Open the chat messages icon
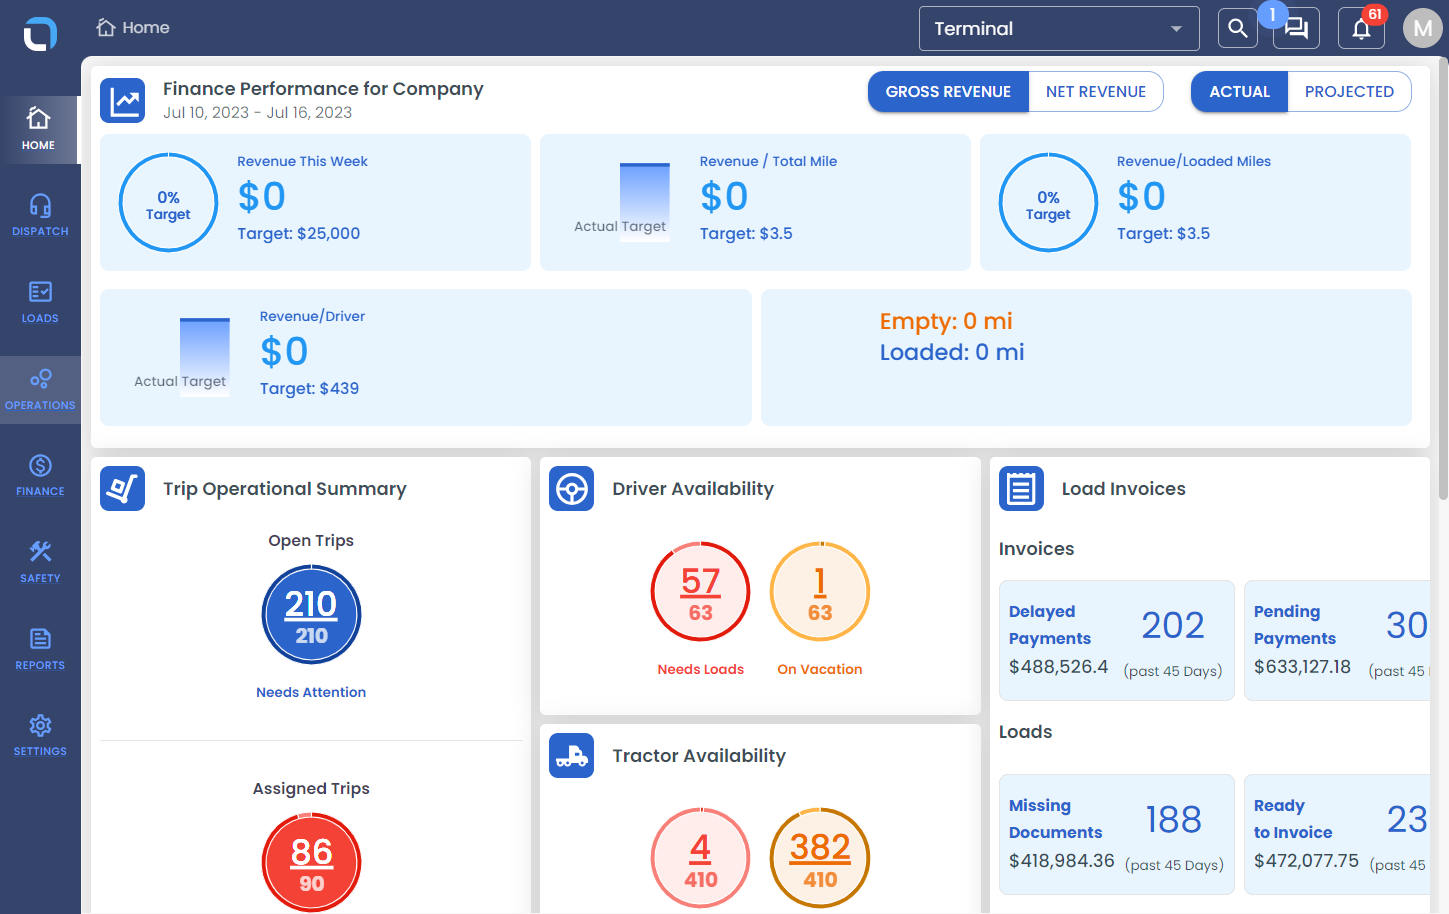1449x914 pixels. [x=1296, y=28]
